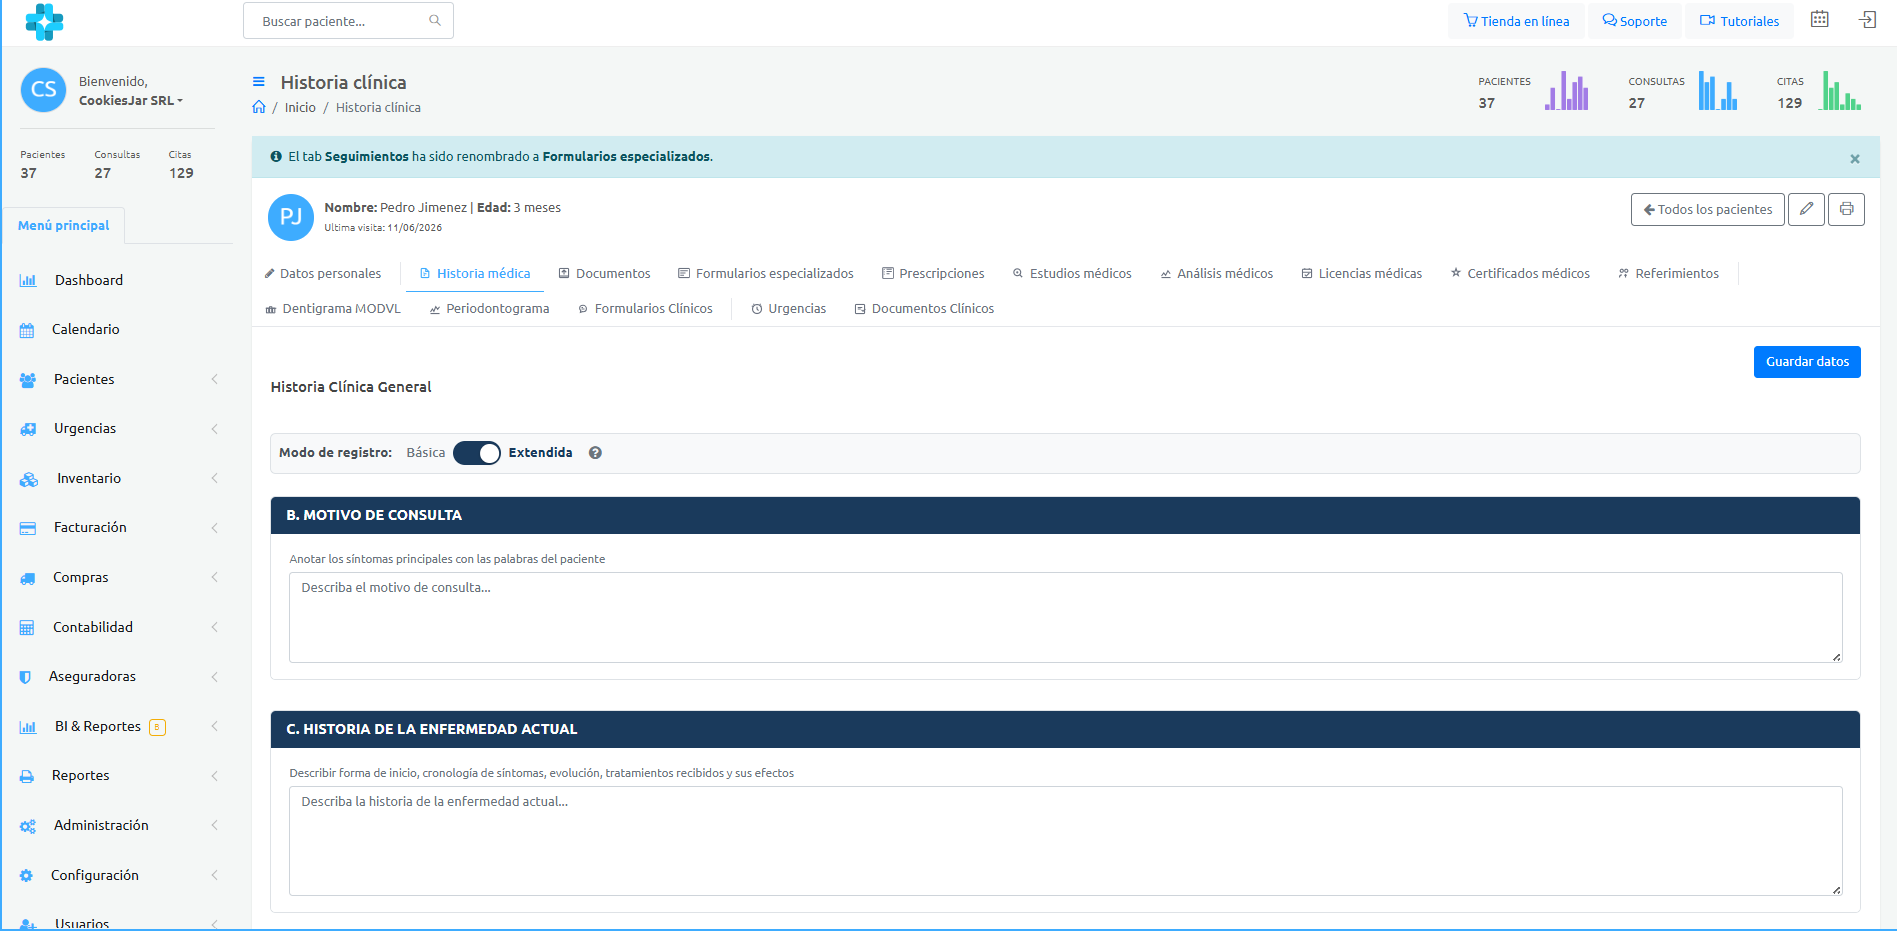The width and height of the screenshot is (1897, 931).
Task: Open the Tienda en línea link
Action: 1516,21
